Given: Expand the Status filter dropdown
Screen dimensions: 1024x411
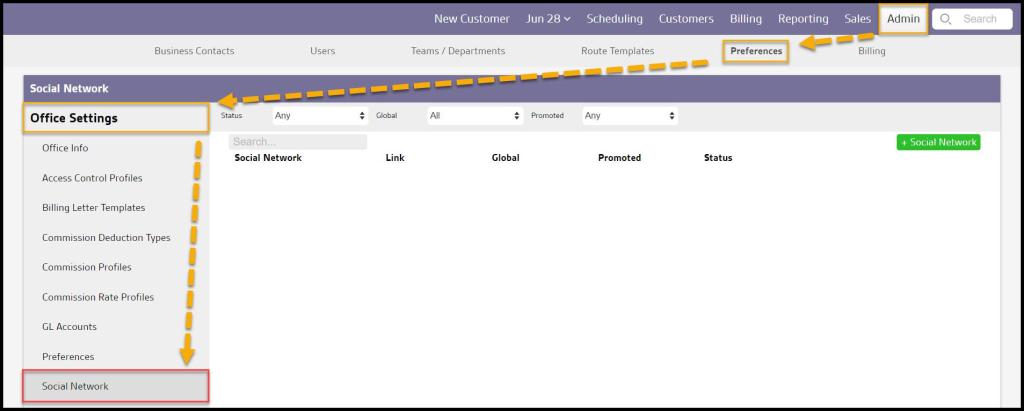Looking at the screenshot, I should point(319,116).
